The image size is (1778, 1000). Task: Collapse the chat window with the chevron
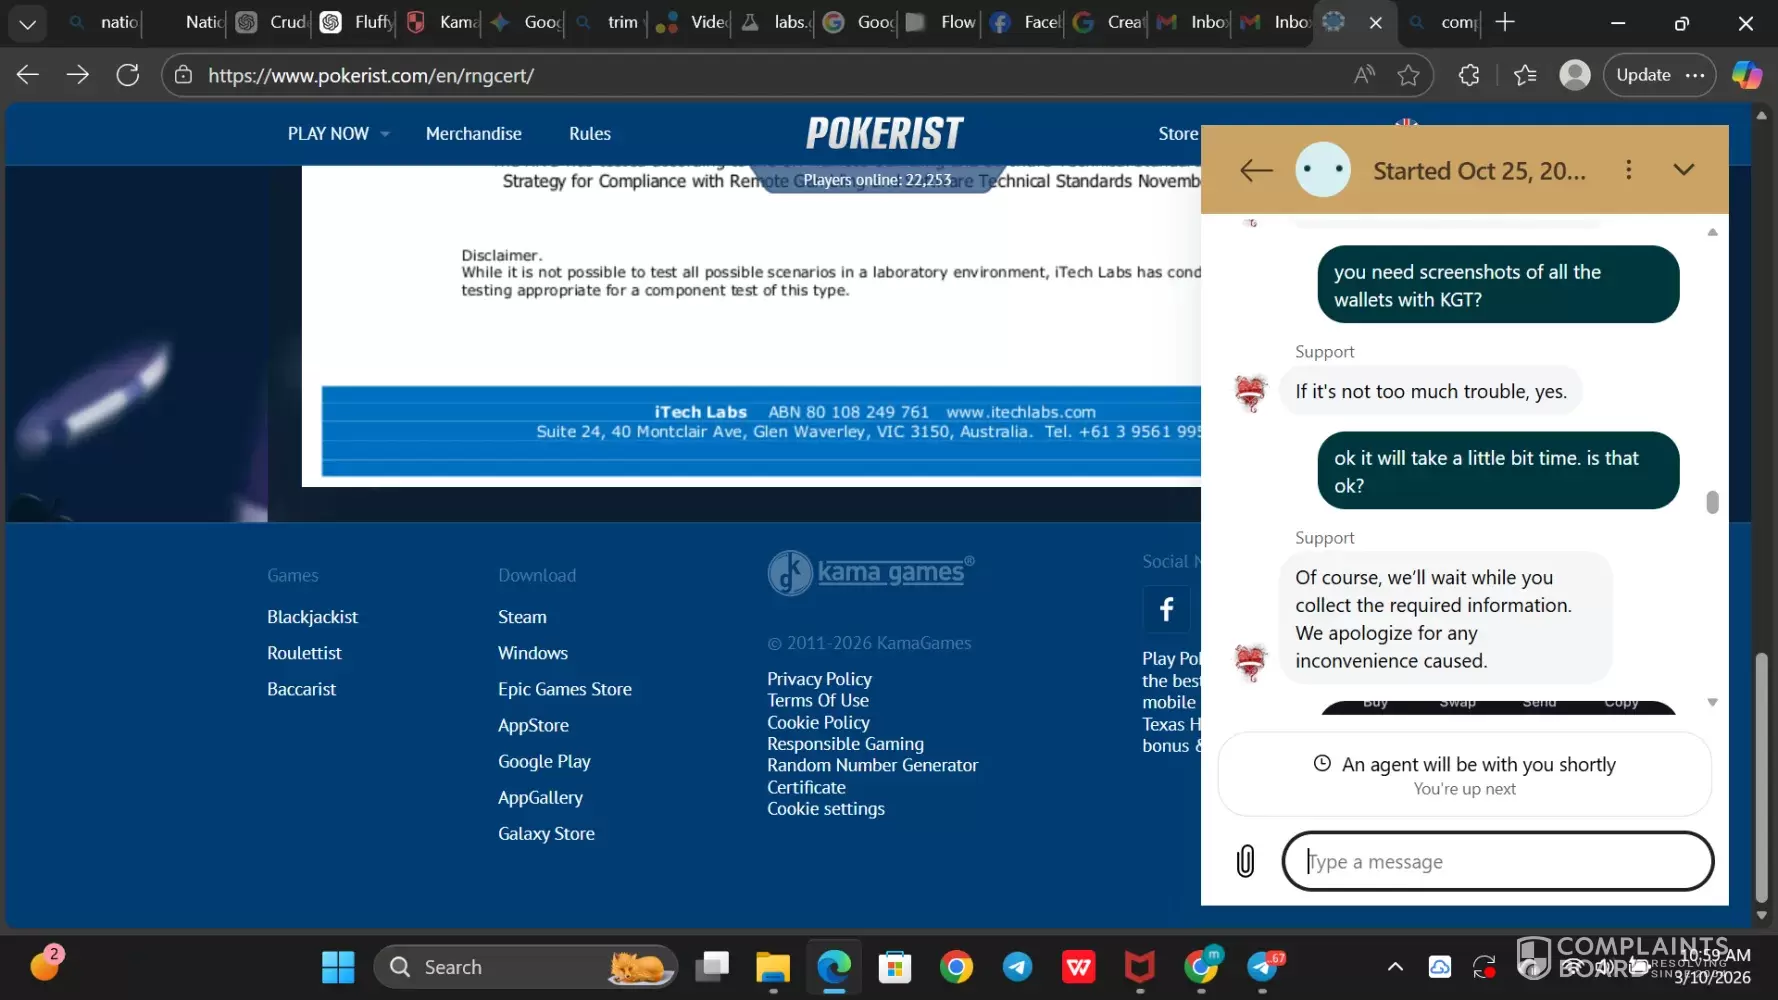tap(1684, 170)
